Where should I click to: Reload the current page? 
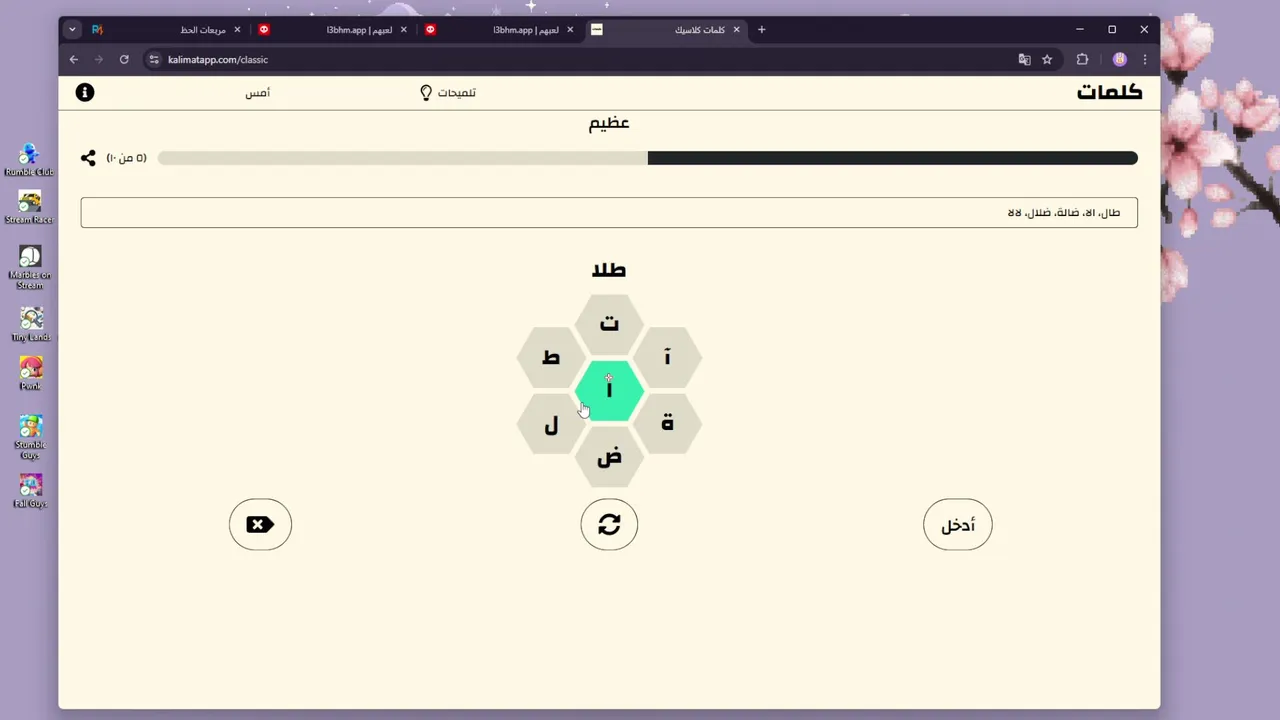(124, 59)
